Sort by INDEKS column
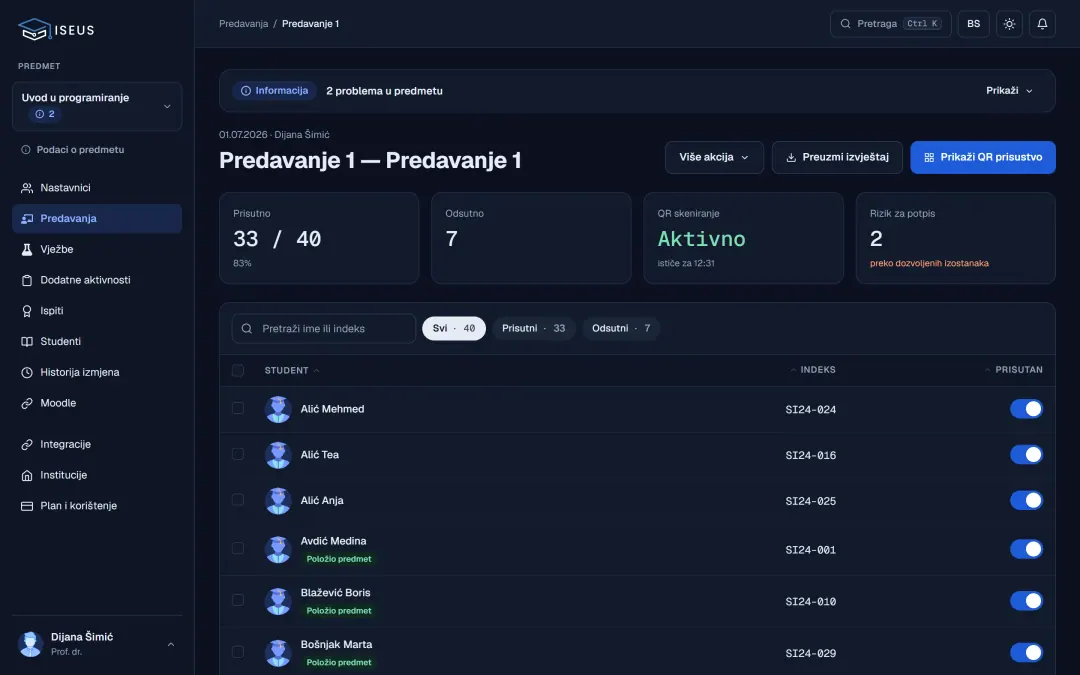This screenshot has width=1080, height=675. pos(813,371)
